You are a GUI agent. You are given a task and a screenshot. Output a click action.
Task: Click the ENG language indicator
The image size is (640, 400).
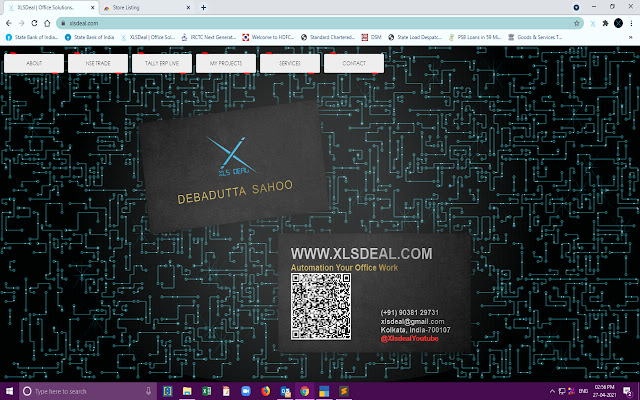[x=583, y=391]
